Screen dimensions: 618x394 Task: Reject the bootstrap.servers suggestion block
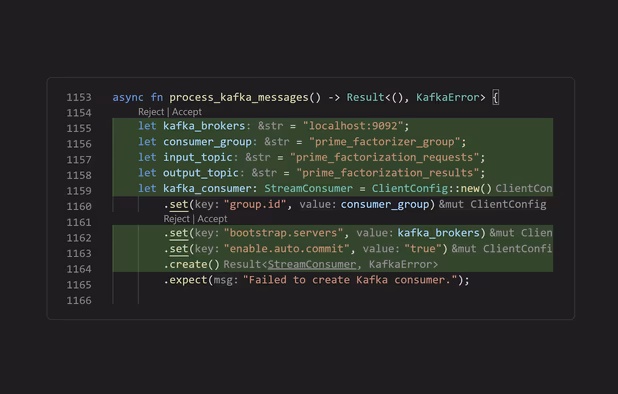[176, 219]
